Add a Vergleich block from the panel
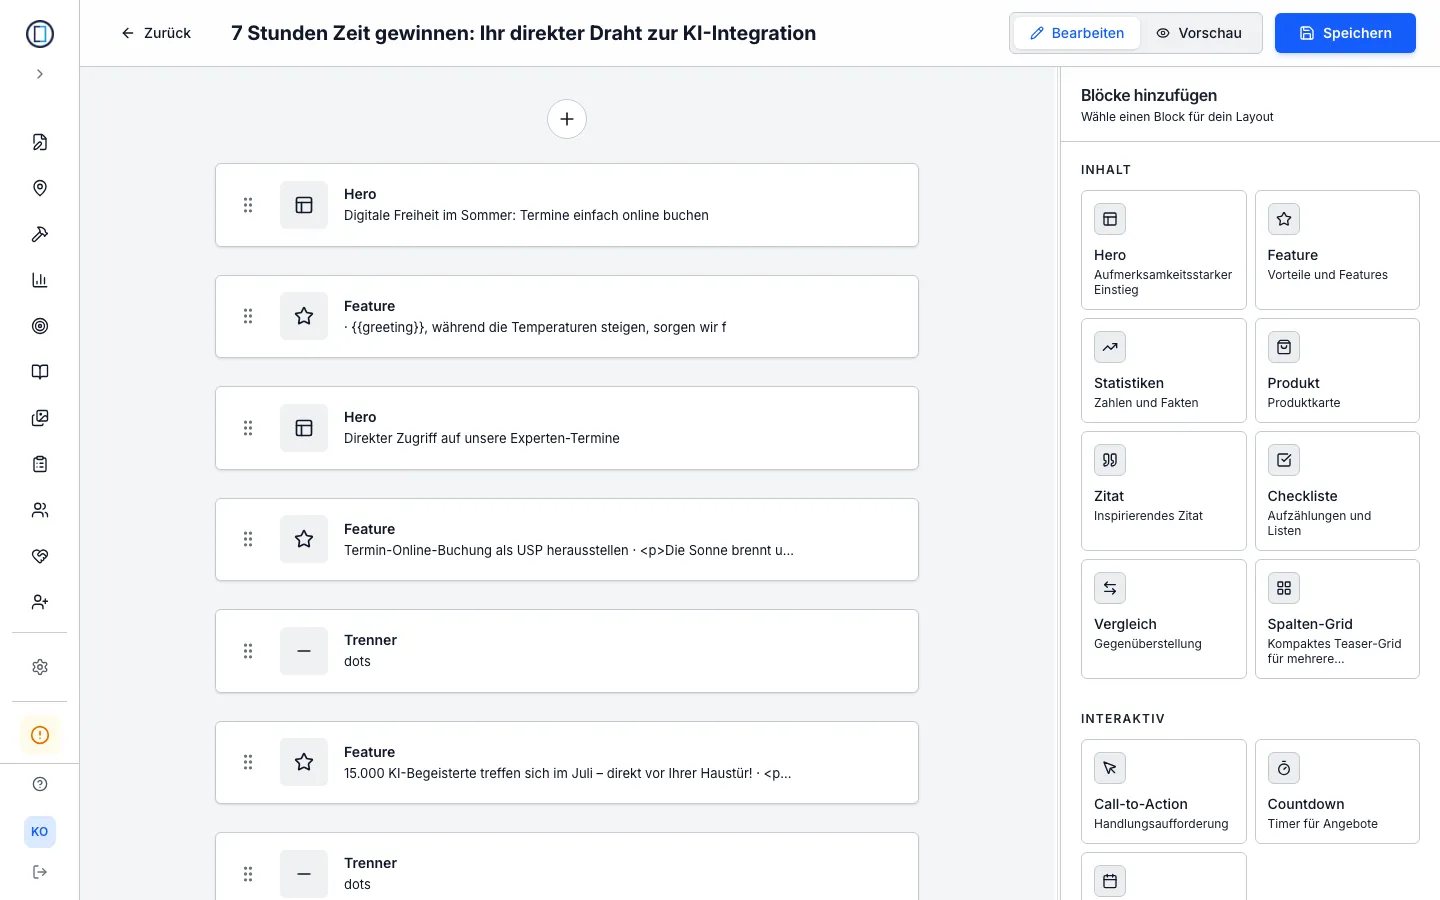The image size is (1440, 900). click(1164, 619)
